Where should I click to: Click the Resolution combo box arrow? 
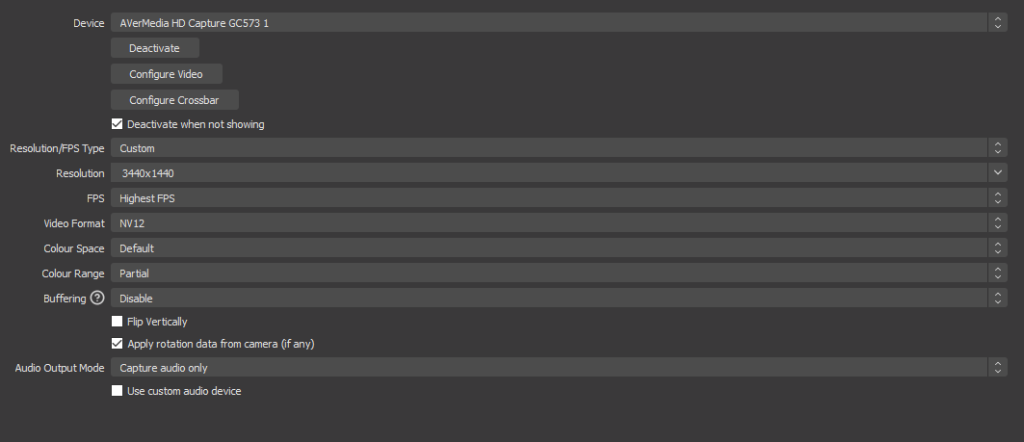997,173
